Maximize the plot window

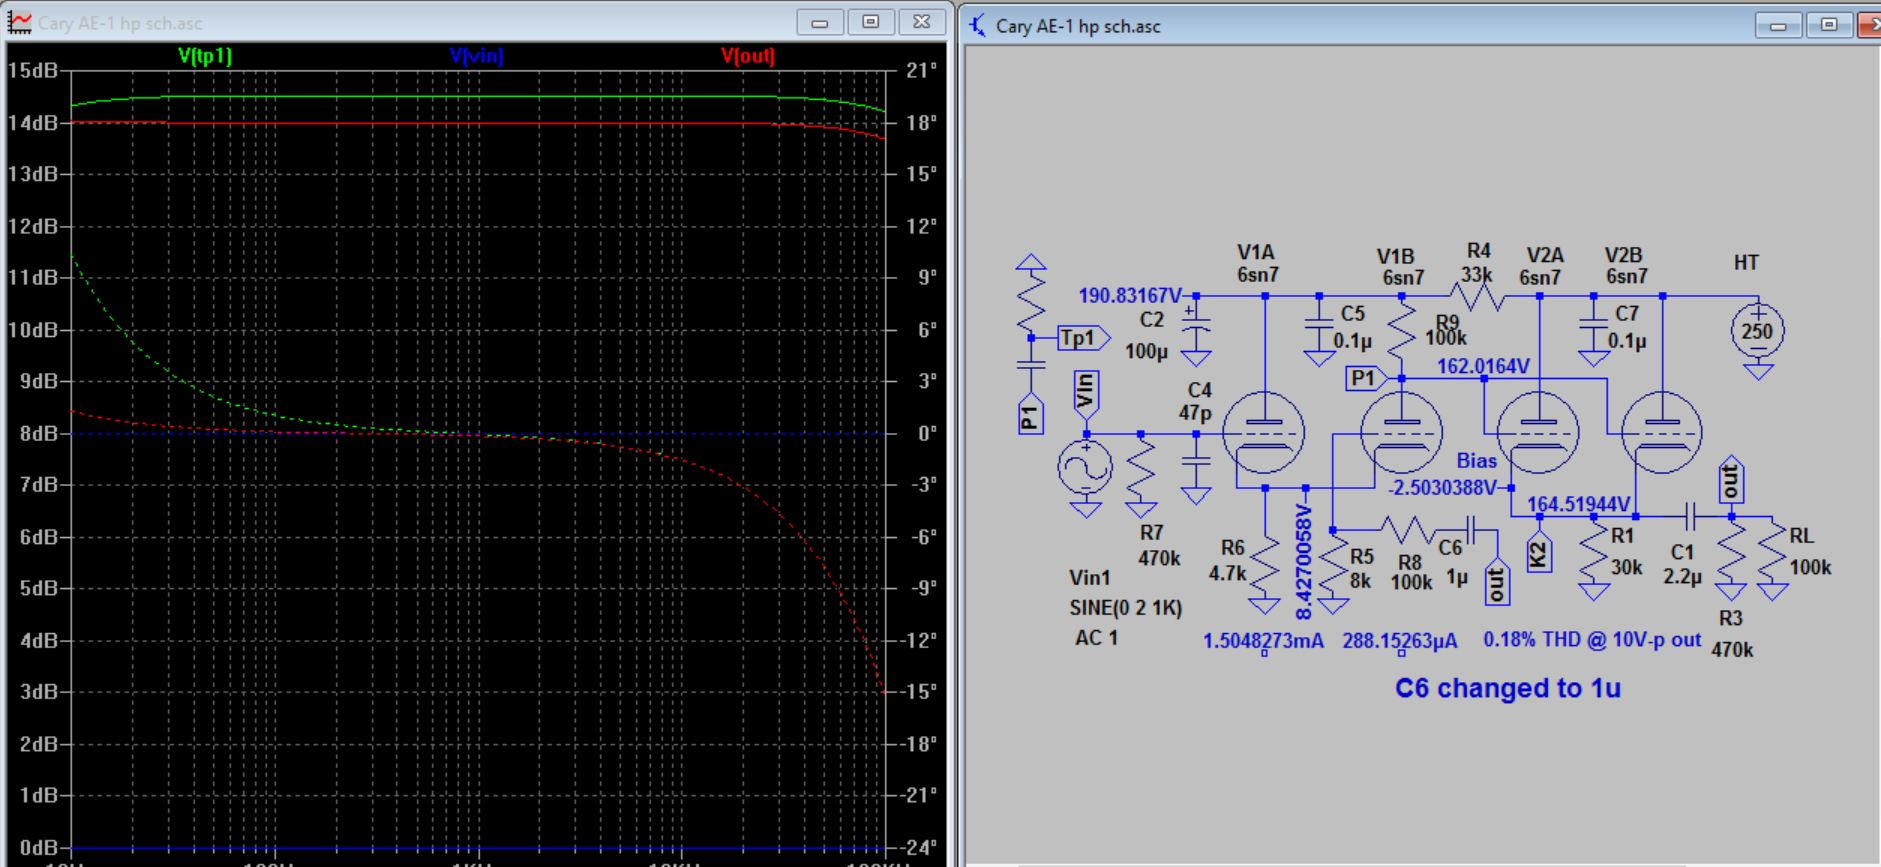[x=870, y=22]
